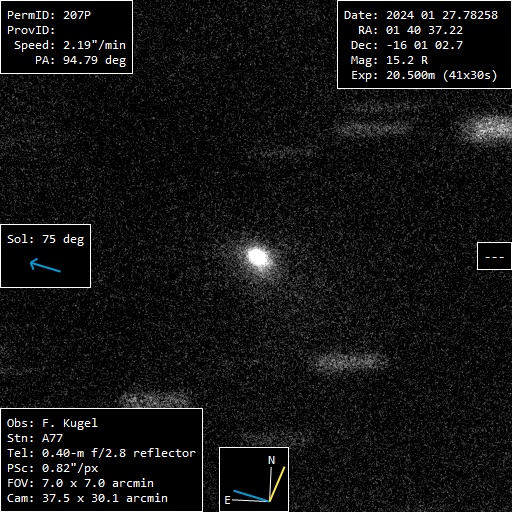The image size is (512, 512).
Task: Click the PermID 207P text
Action: (49, 15)
